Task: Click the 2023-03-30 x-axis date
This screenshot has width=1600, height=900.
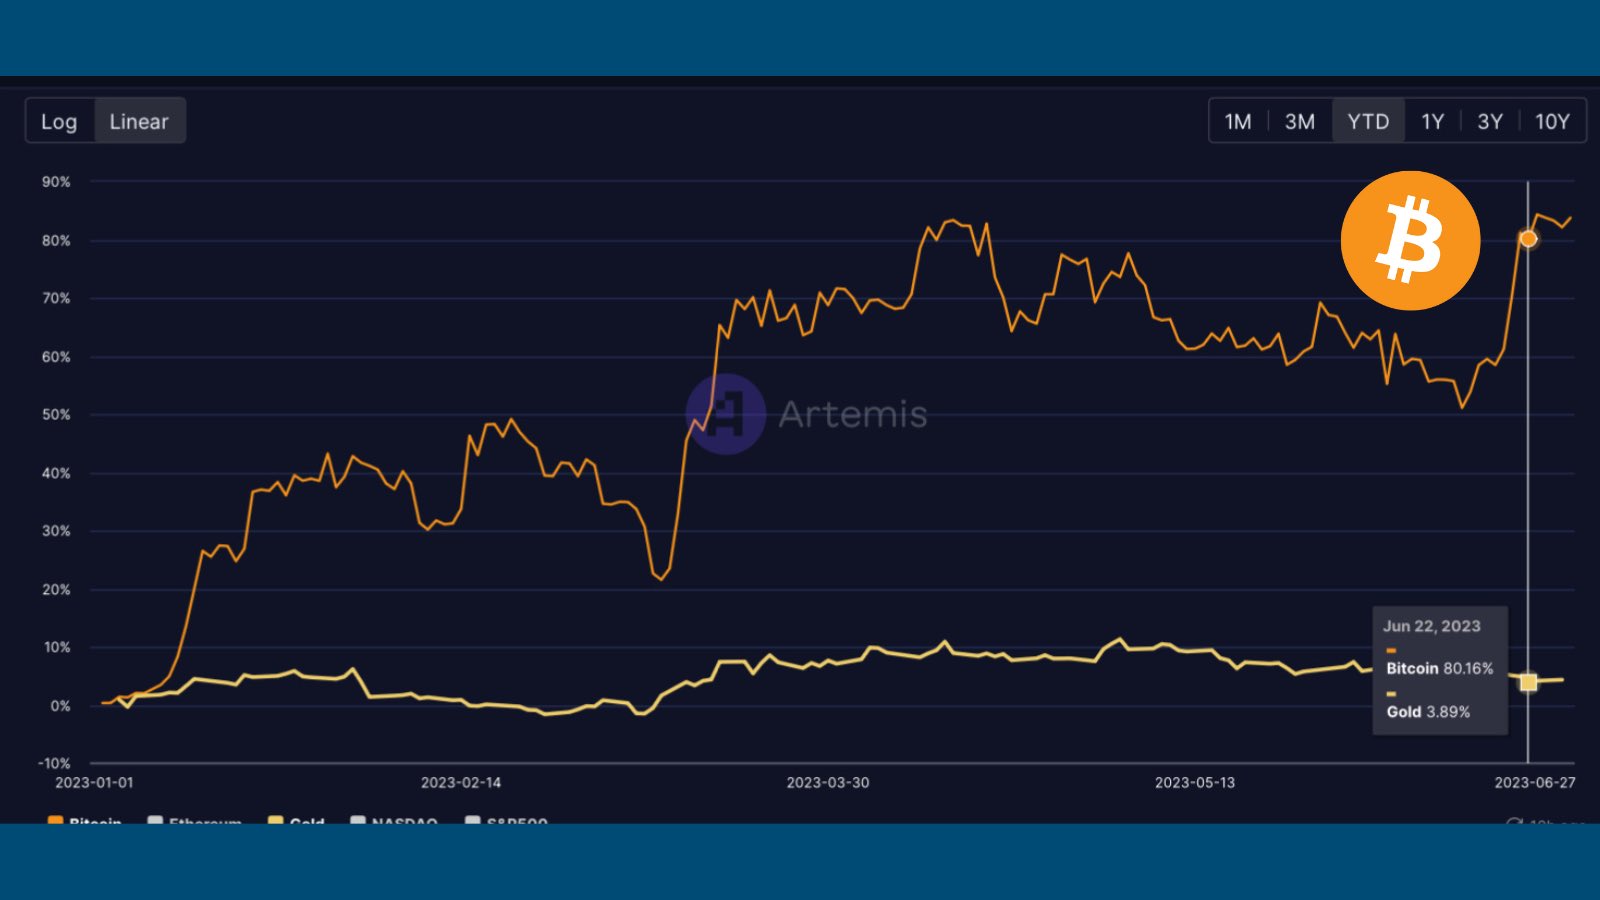Action: (828, 782)
